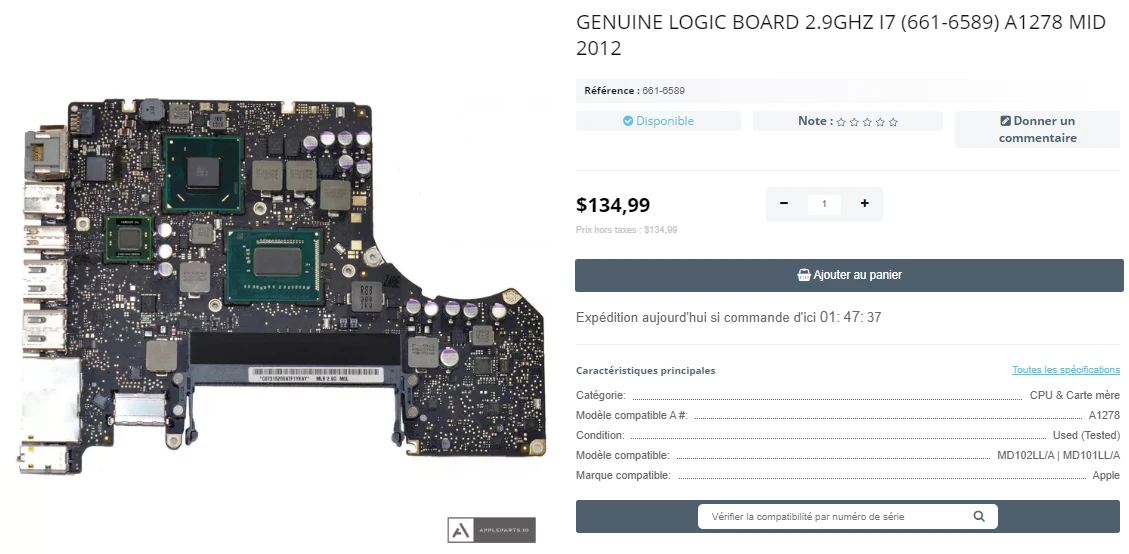This screenshot has height=554, width=1129.
Task: Click the Prix hors taxes line
Action: tap(626, 230)
